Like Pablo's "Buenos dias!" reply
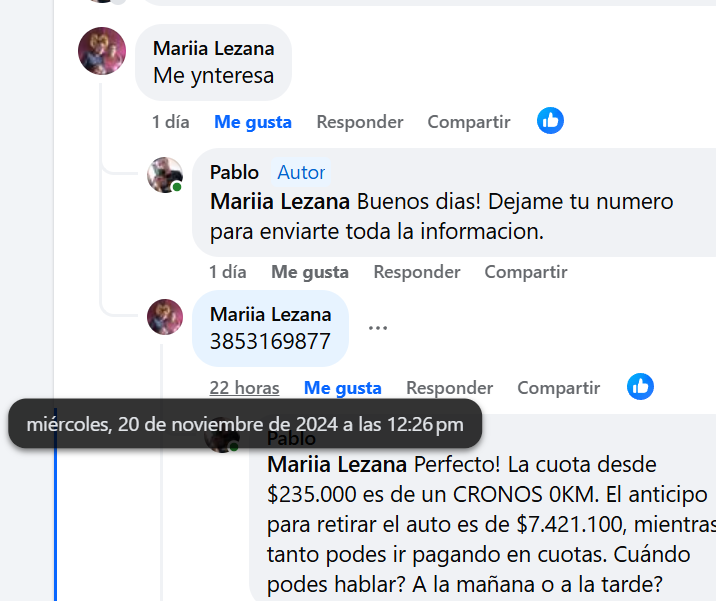Viewport: 716px width, 601px height. tap(310, 272)
